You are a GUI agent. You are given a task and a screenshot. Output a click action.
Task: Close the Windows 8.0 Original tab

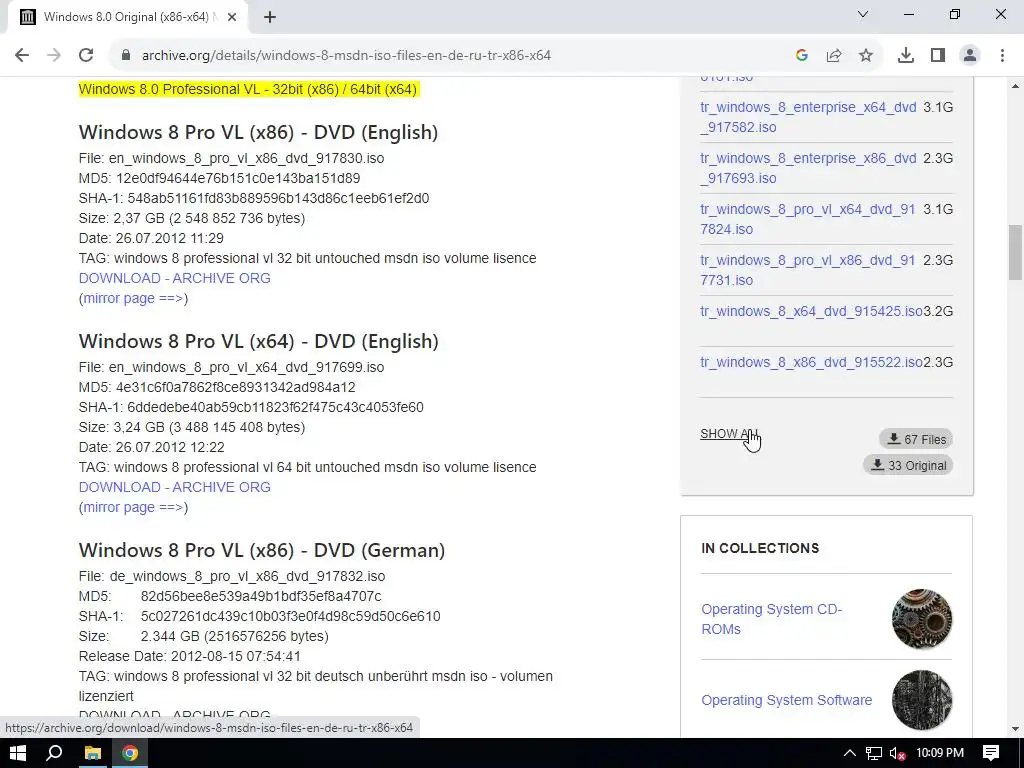point(232,18)
